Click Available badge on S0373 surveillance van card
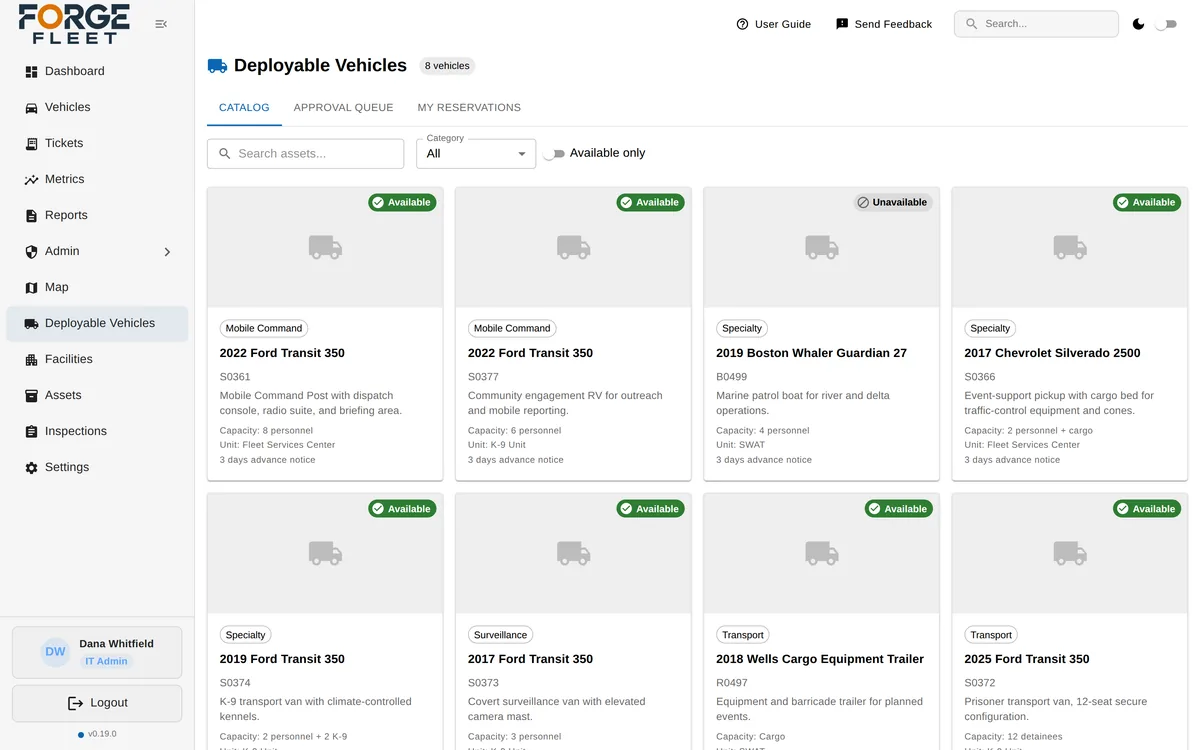This screenshot has height=750, width=1200. pyautogui.click(x=651, y=509)
